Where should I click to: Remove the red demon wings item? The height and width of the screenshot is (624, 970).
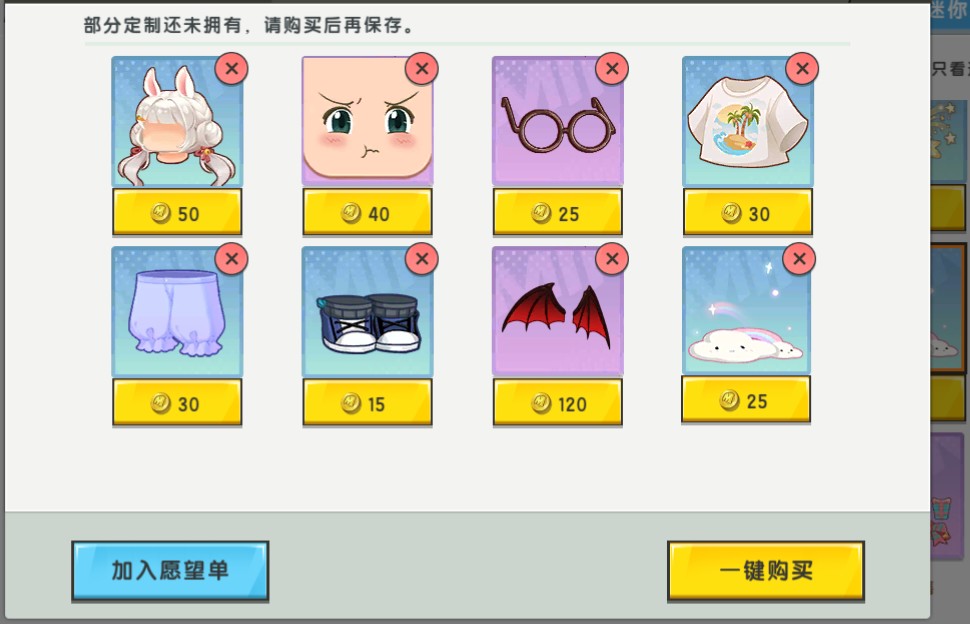(x=612, y=259)
